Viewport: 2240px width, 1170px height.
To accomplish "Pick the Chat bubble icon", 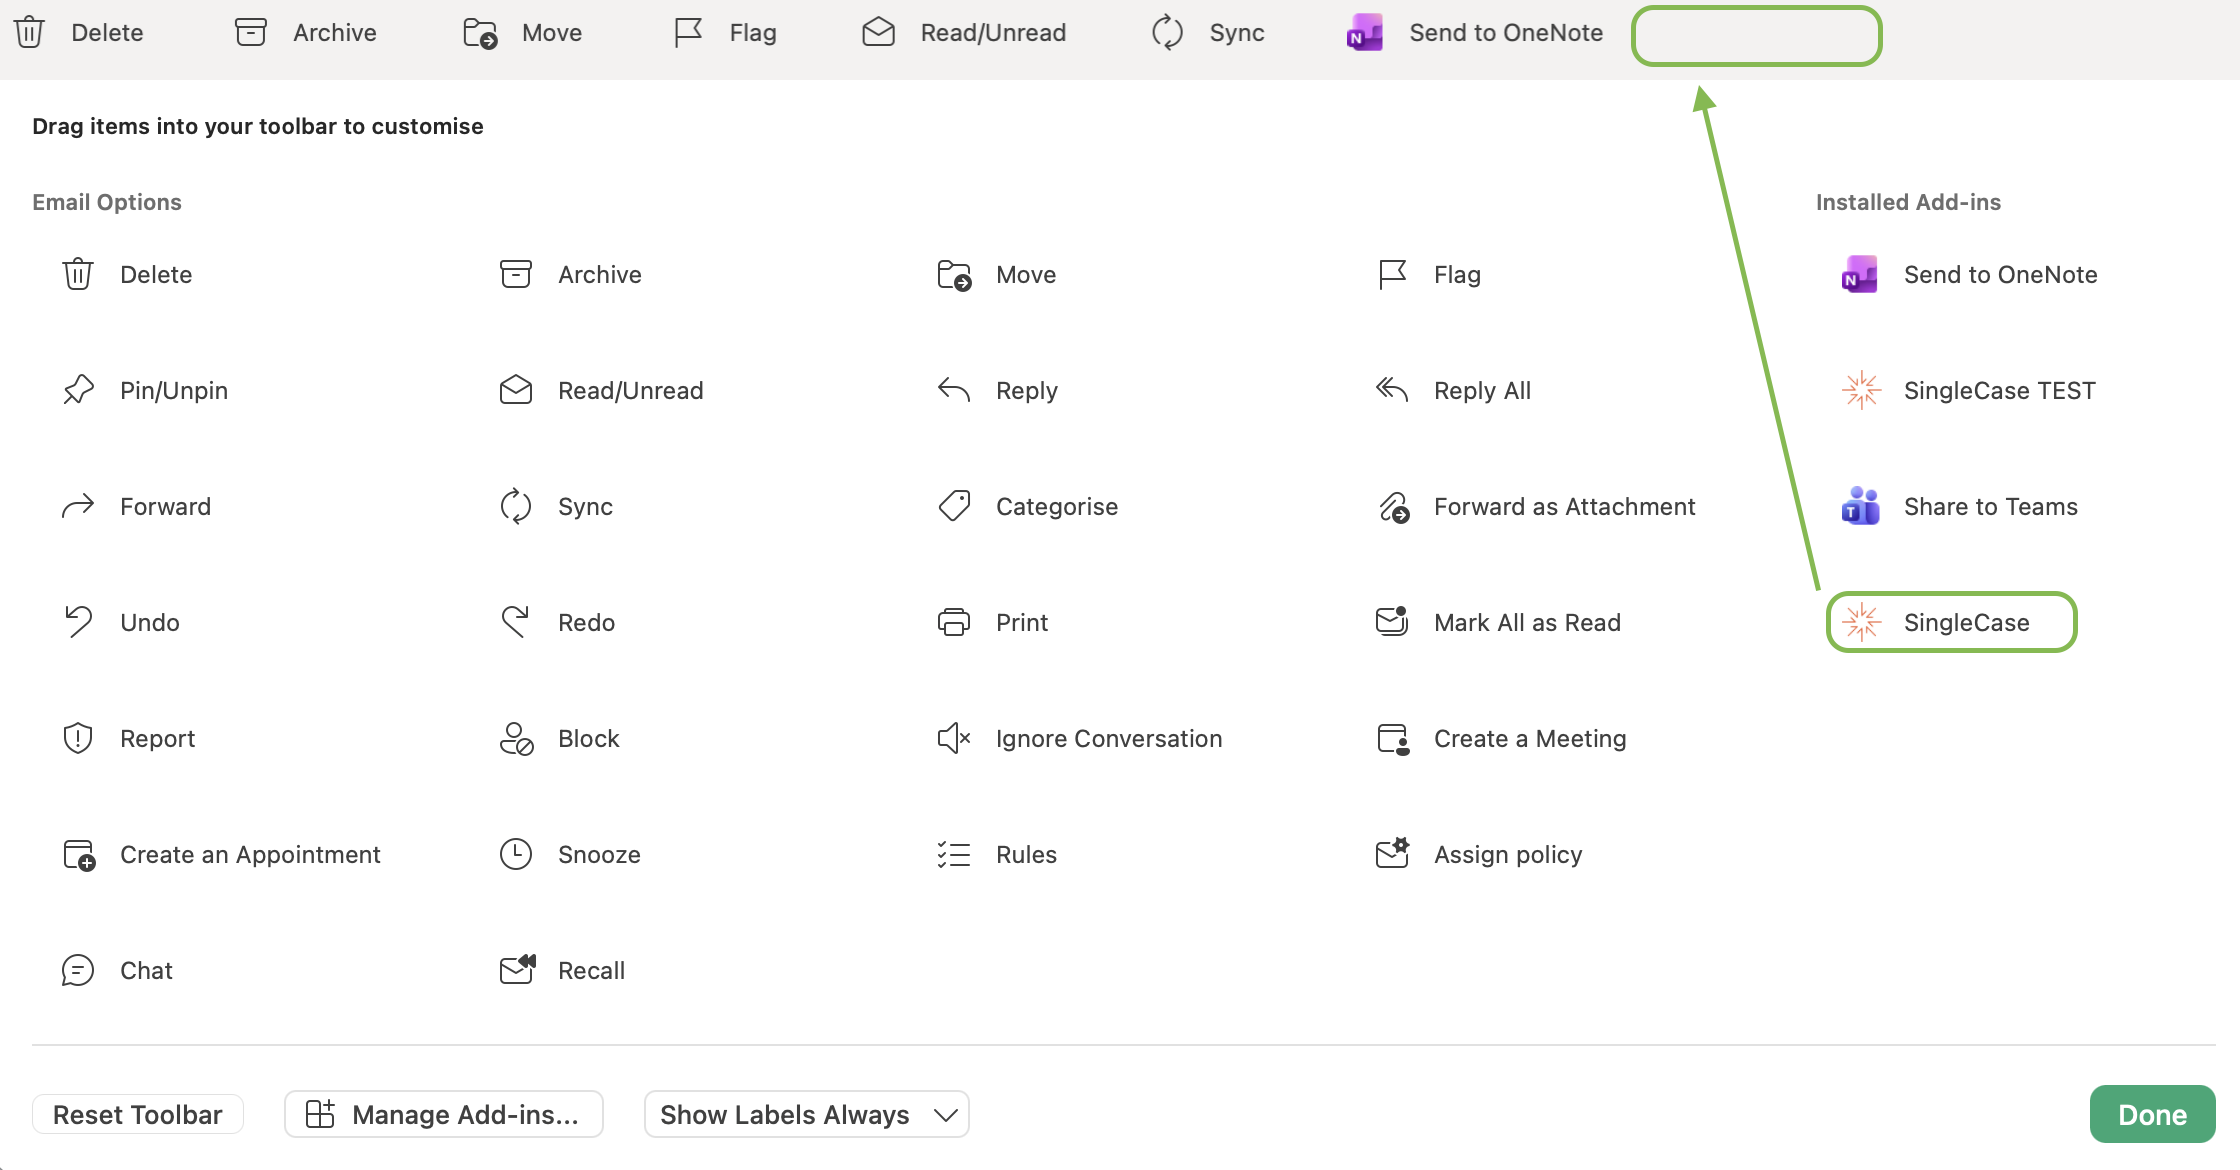I will [78, 970].
